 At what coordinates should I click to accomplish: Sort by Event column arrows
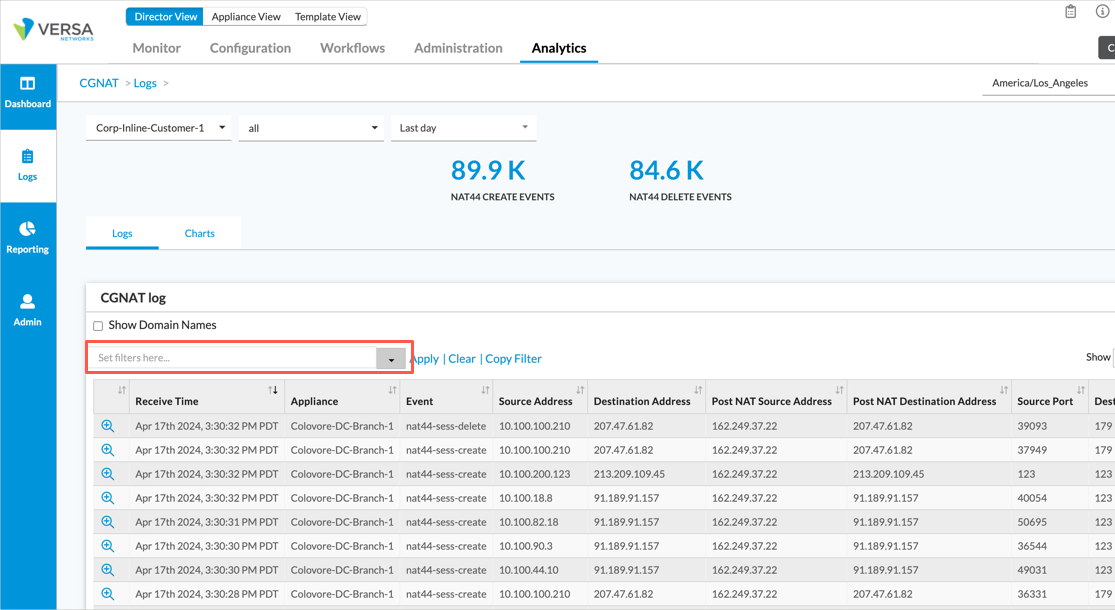[x=485, y=390]
